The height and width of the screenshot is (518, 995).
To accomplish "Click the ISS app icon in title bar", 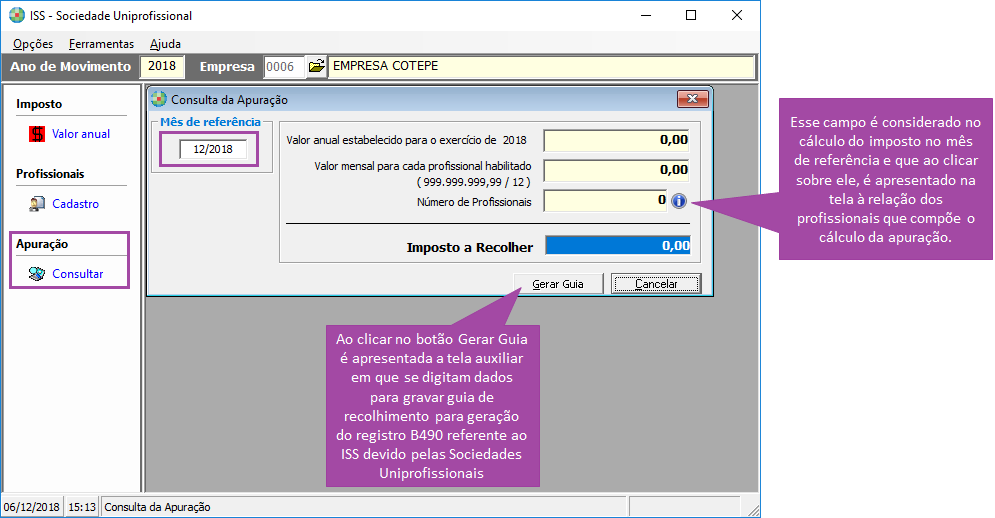I will pyautogui.click(x=17, y=15).
